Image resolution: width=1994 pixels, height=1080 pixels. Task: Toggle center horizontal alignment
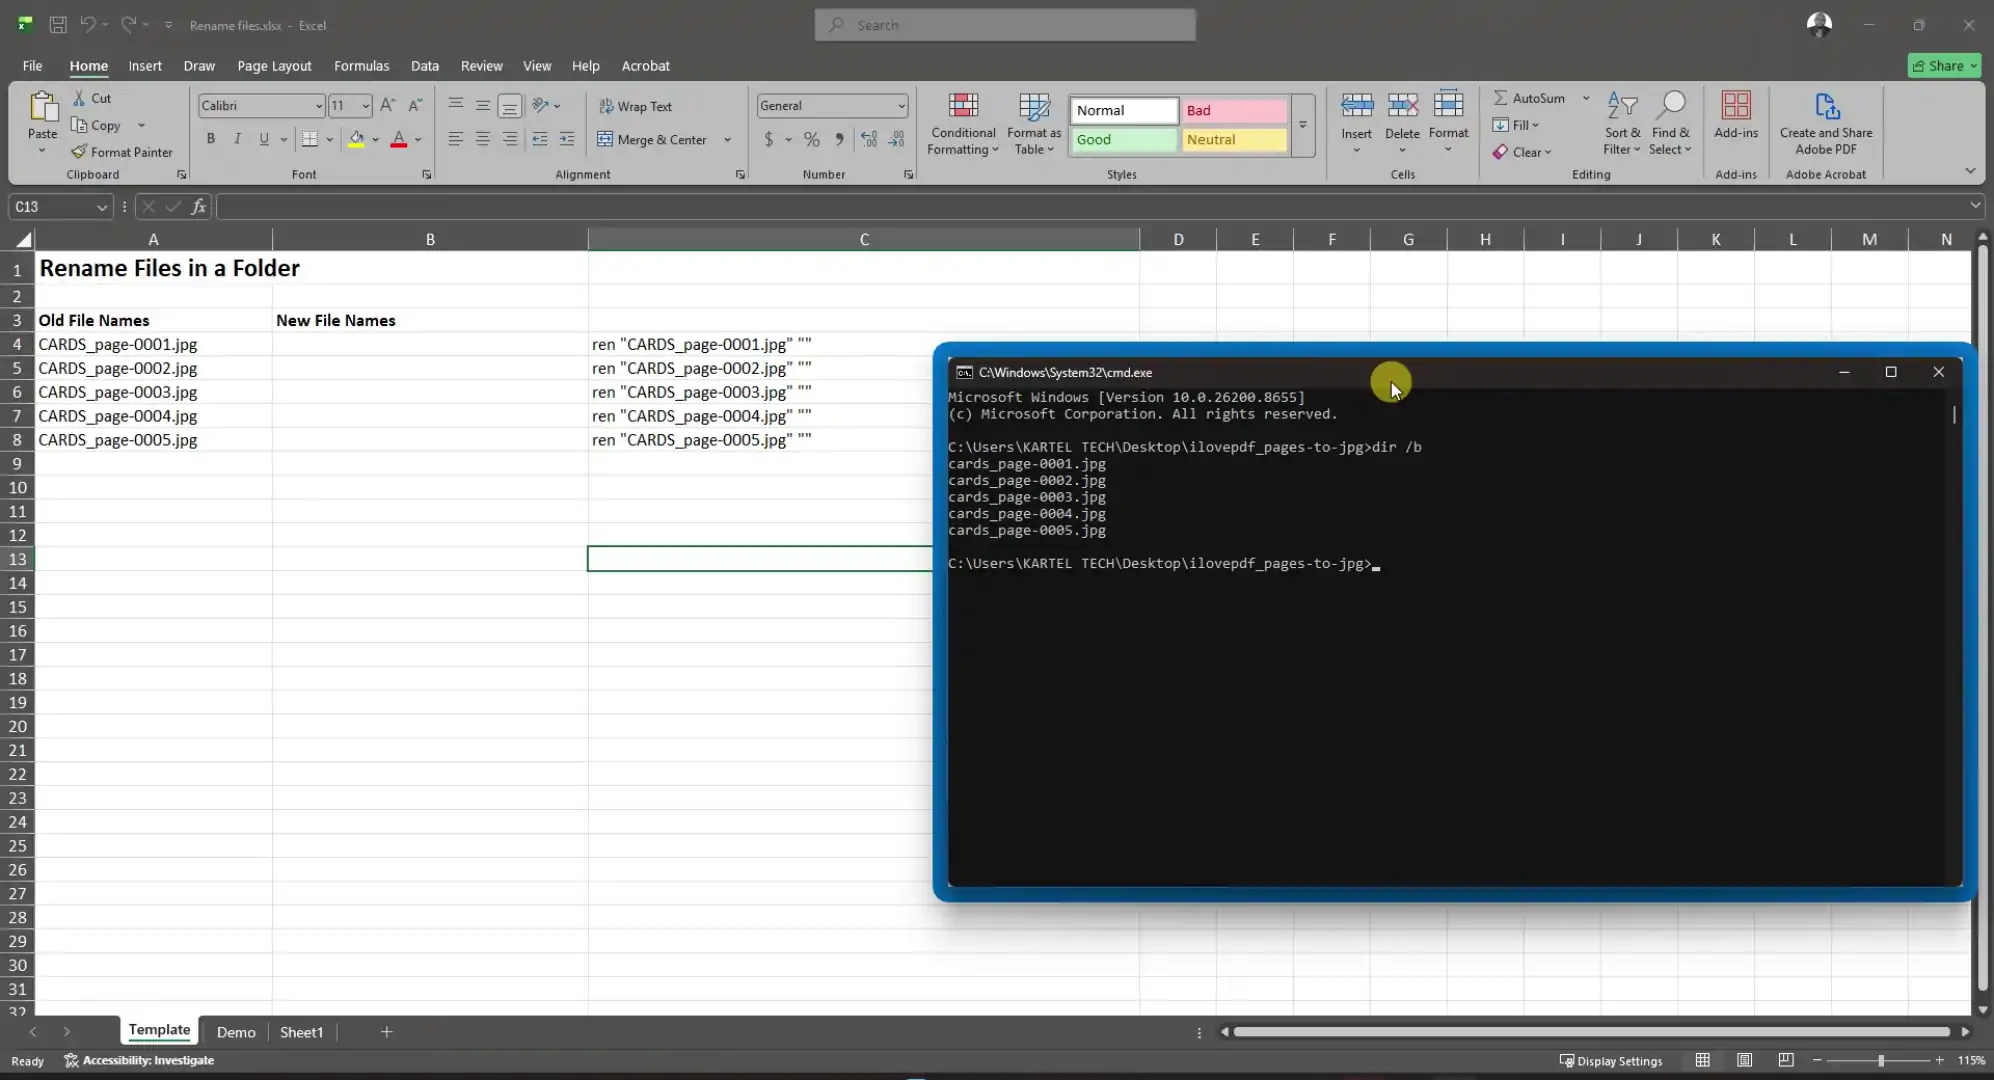[483, 139]
